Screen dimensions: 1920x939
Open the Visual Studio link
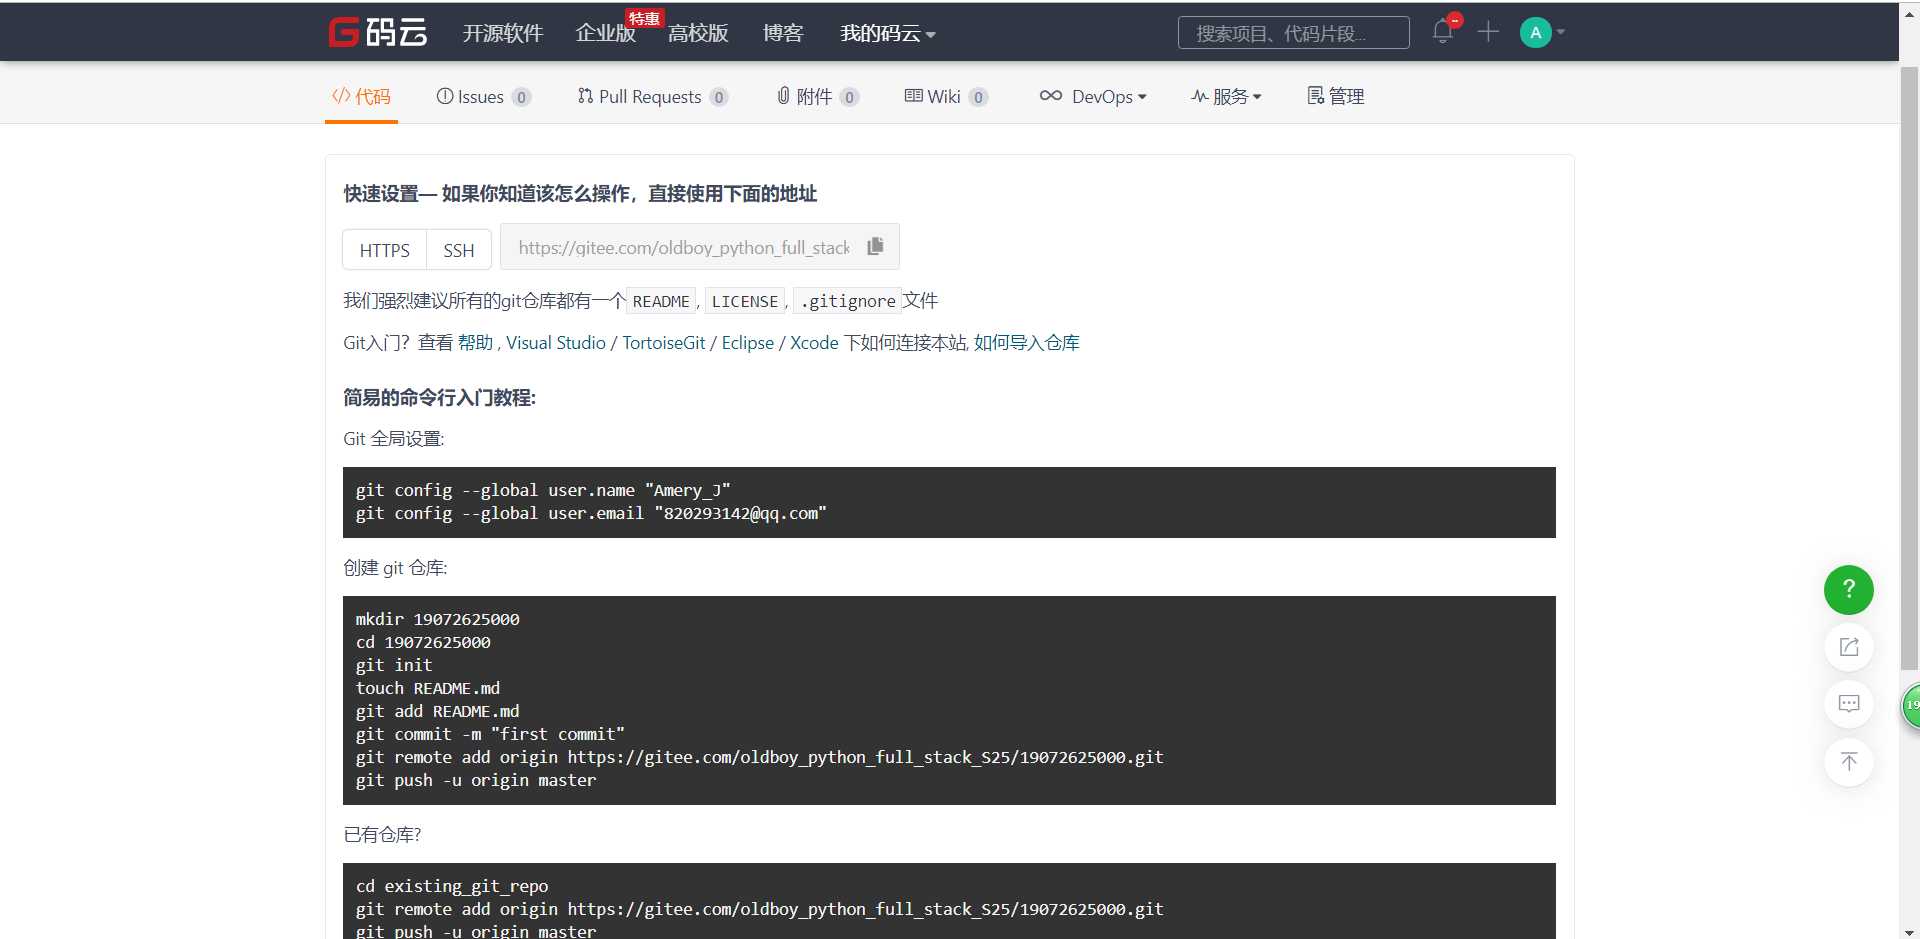556,343
